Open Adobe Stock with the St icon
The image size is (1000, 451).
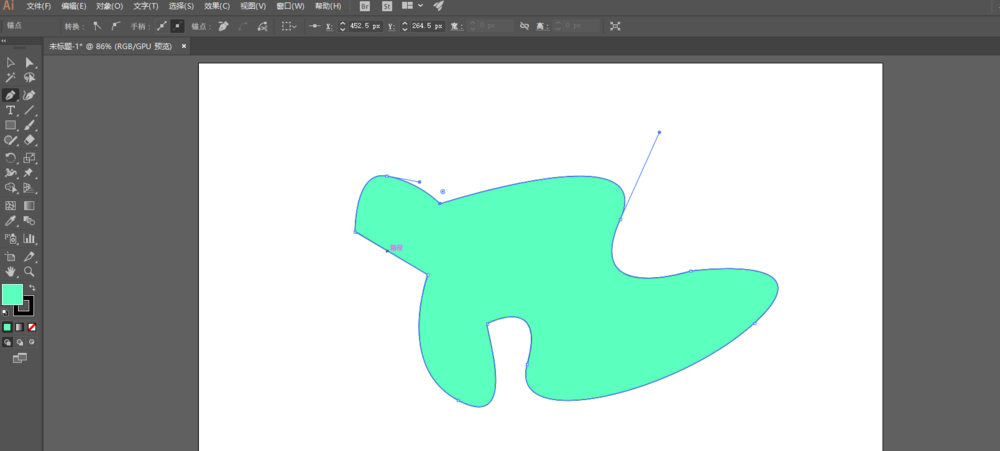[x=386, y=6]
